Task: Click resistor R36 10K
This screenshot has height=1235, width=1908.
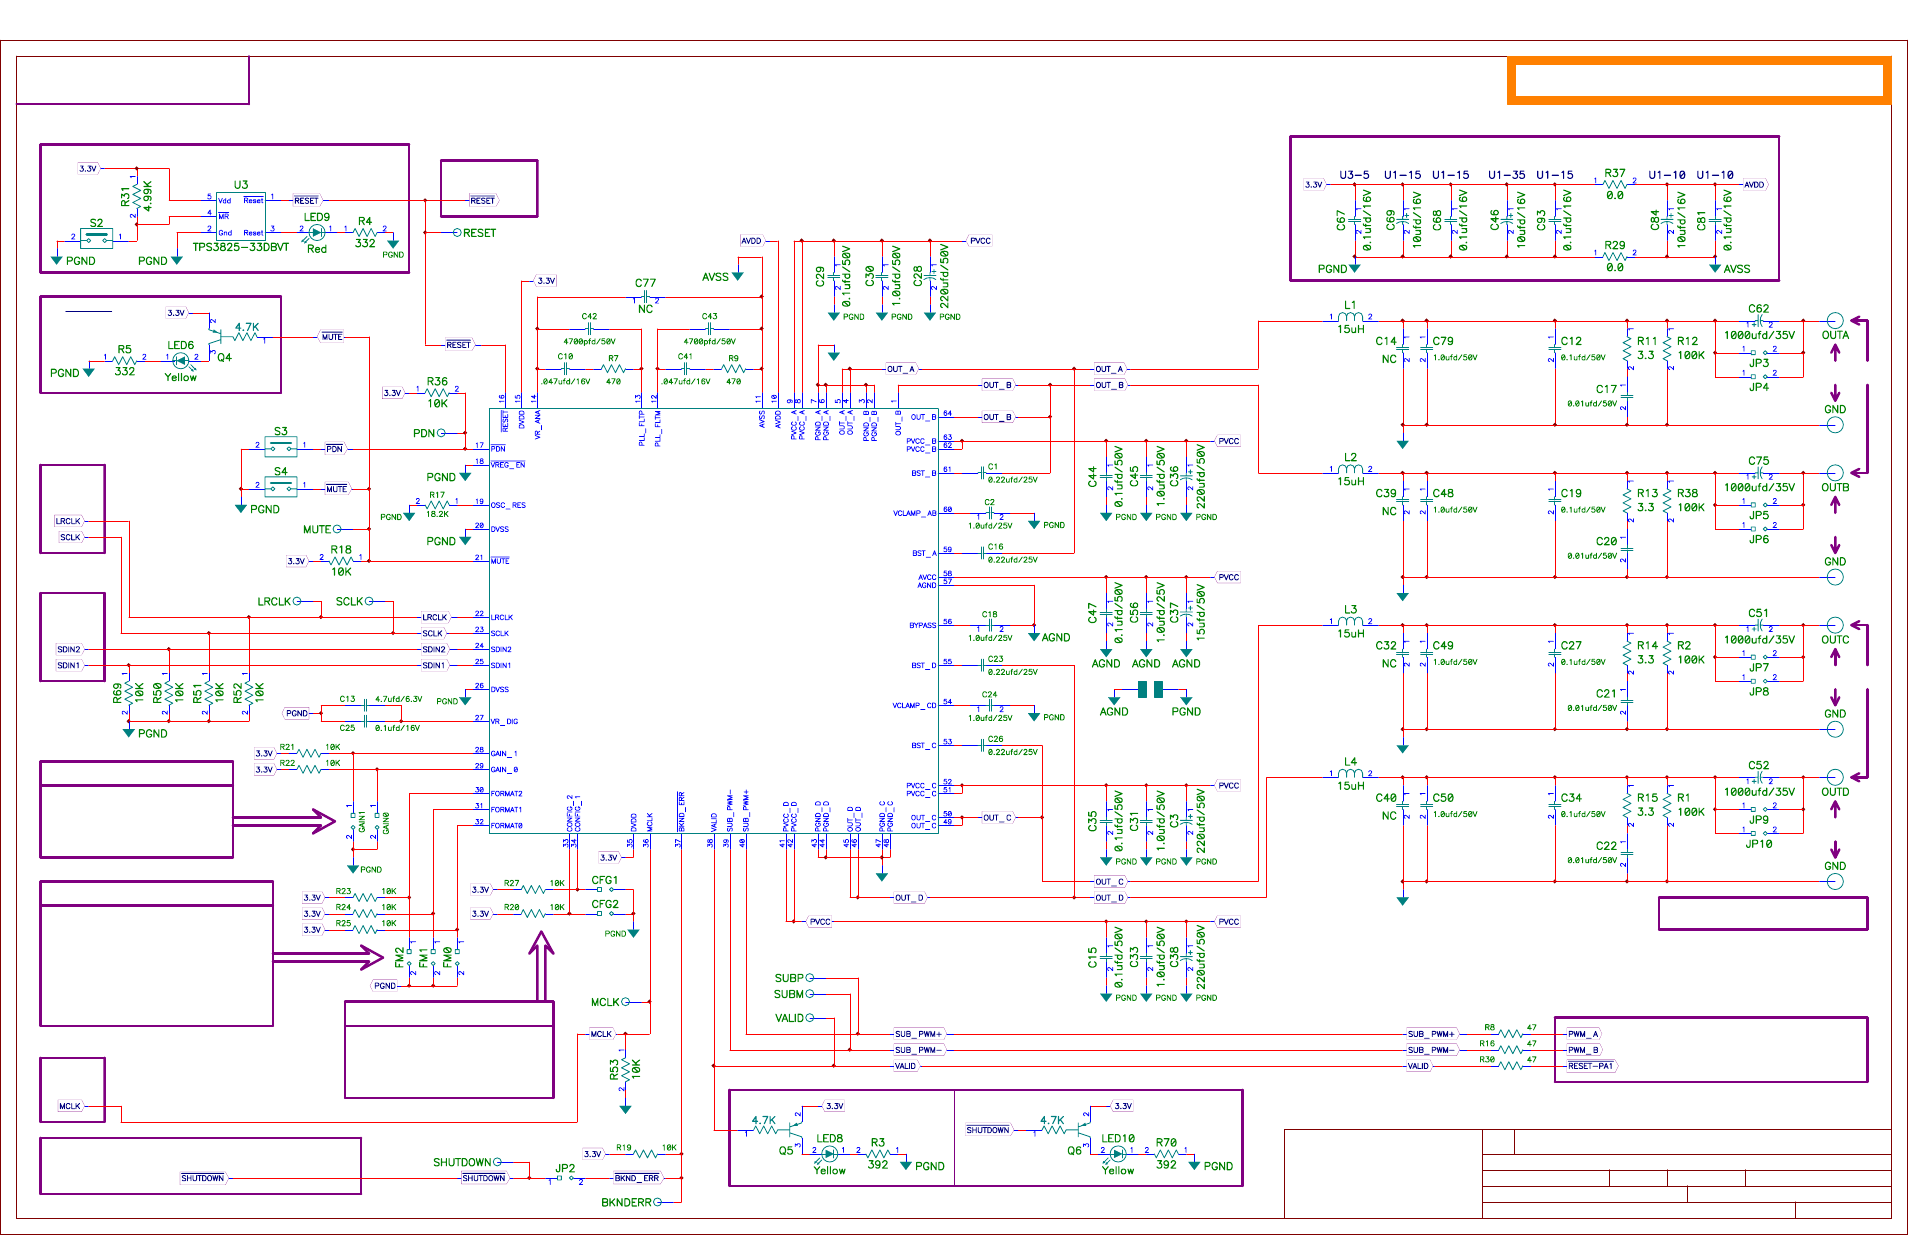Action: 437,392
